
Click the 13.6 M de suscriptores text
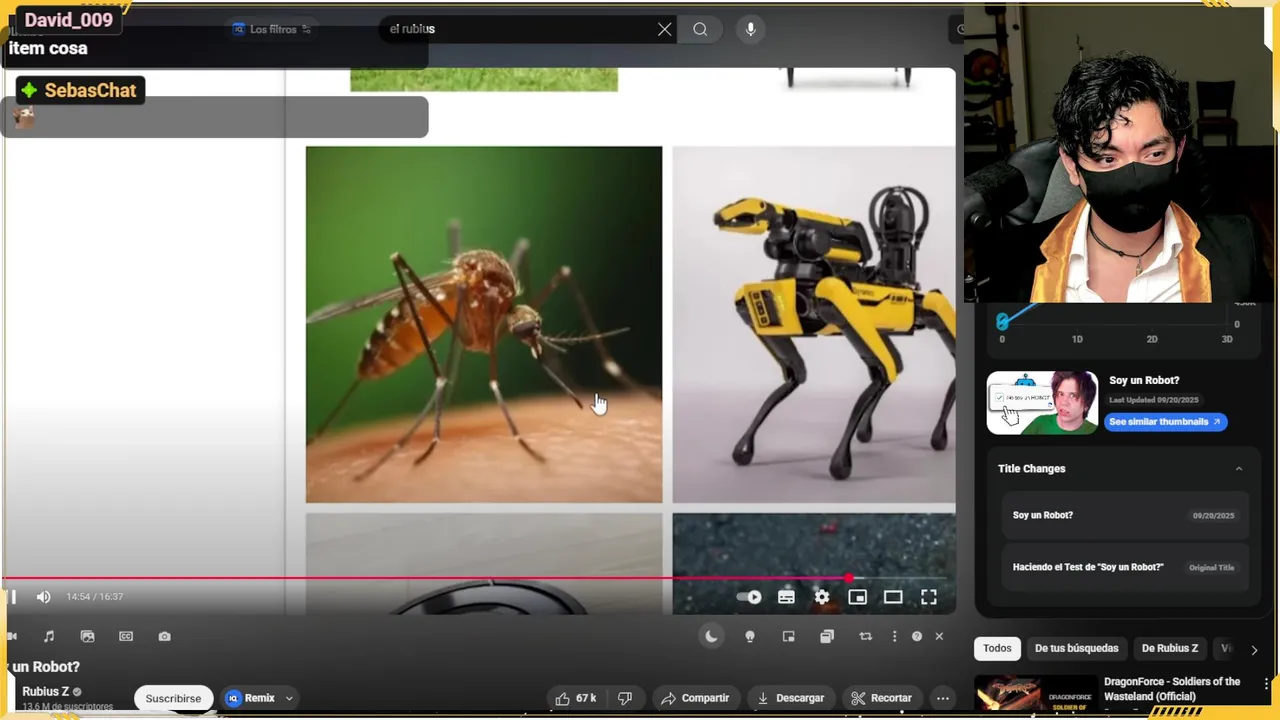pyautogui.click(x=68, y=707)
